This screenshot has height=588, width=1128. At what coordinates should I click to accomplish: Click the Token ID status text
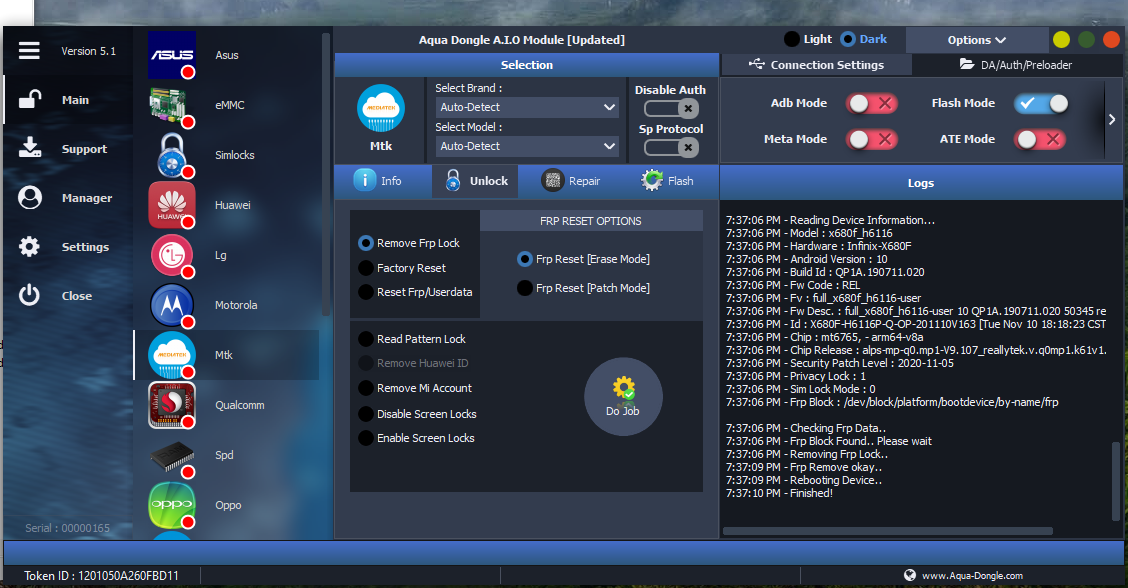point(101,576)
